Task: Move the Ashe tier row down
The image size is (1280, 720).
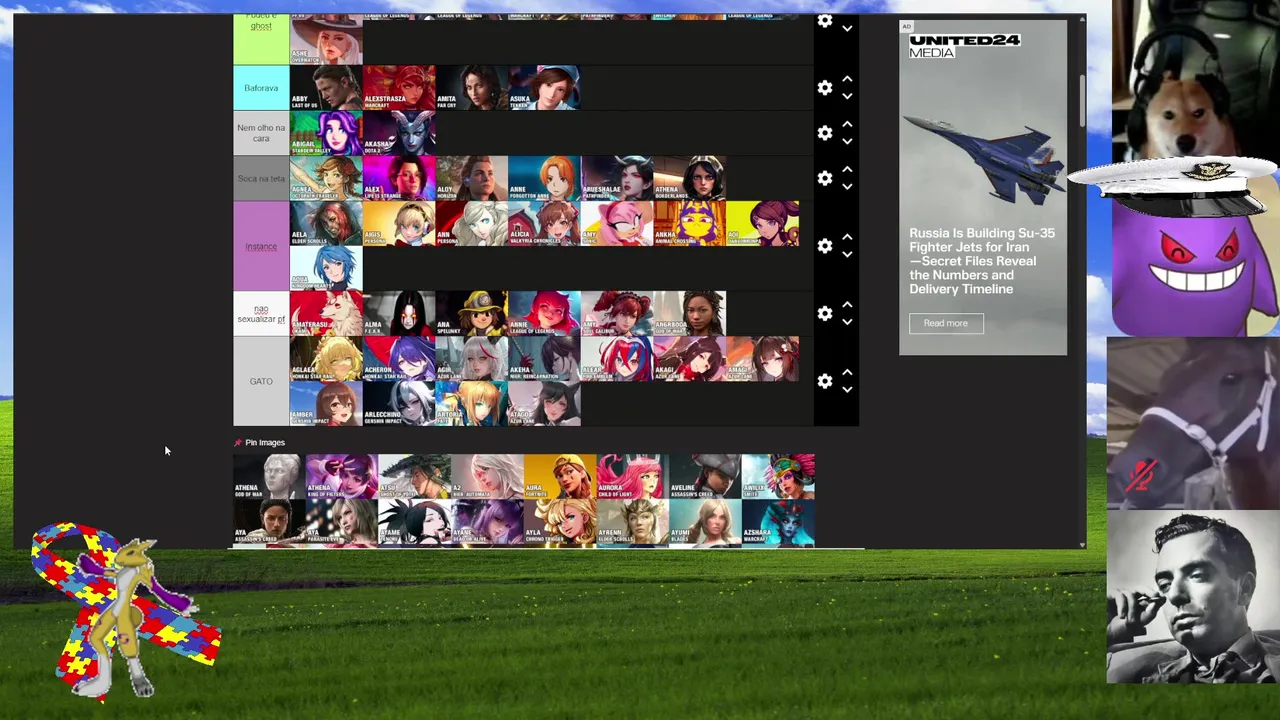Action: click(847, 29)
